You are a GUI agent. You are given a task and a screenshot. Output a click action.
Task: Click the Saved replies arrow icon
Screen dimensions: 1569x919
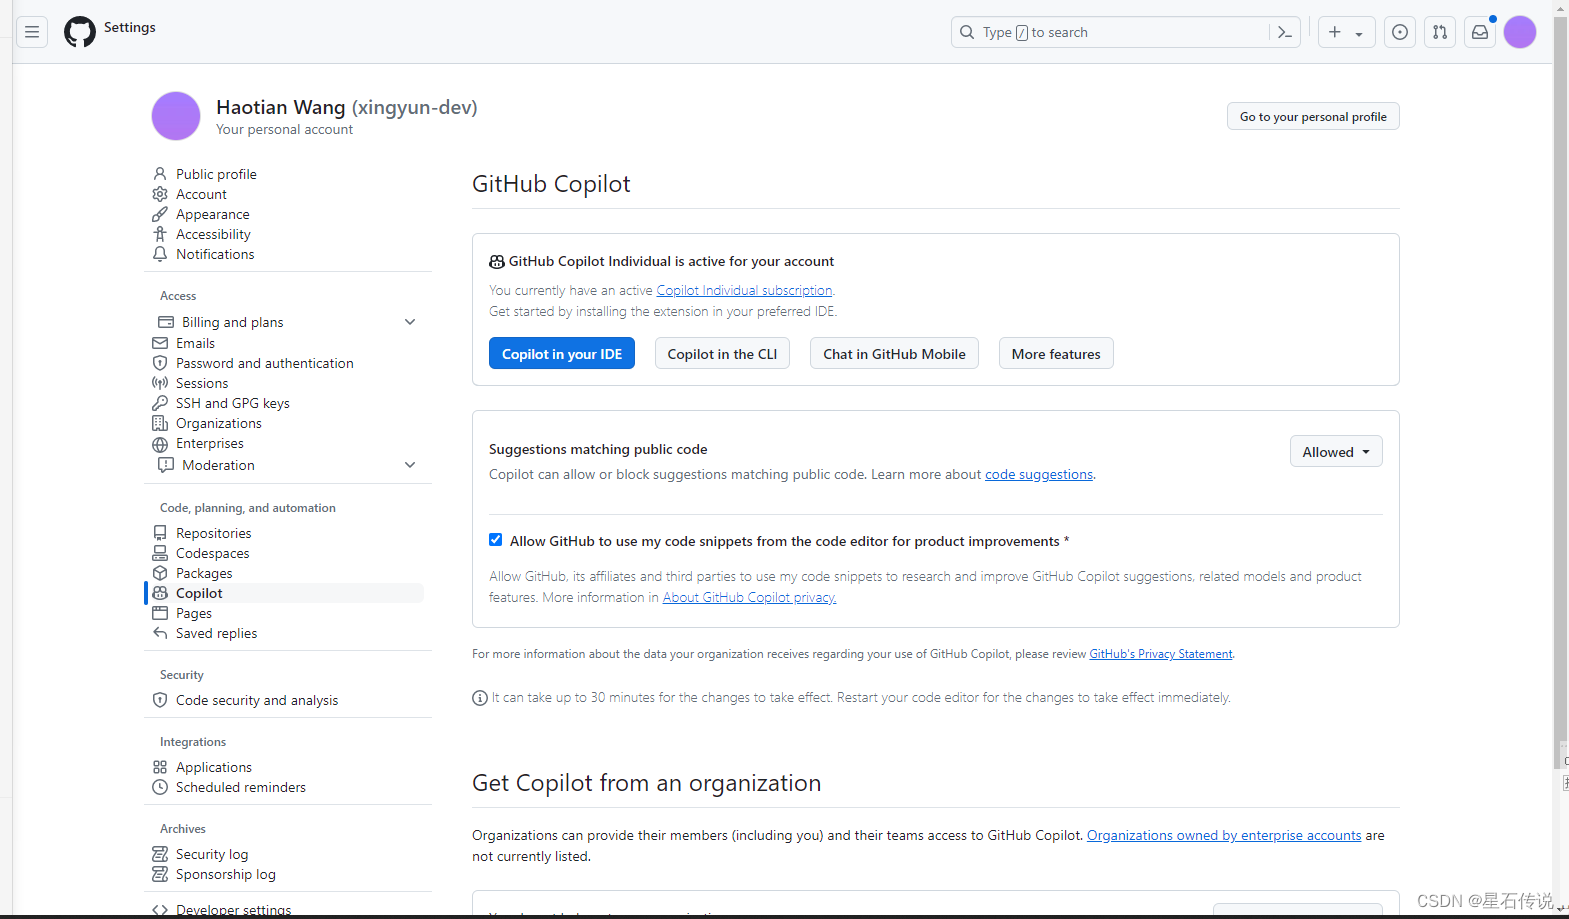point(160,633)
